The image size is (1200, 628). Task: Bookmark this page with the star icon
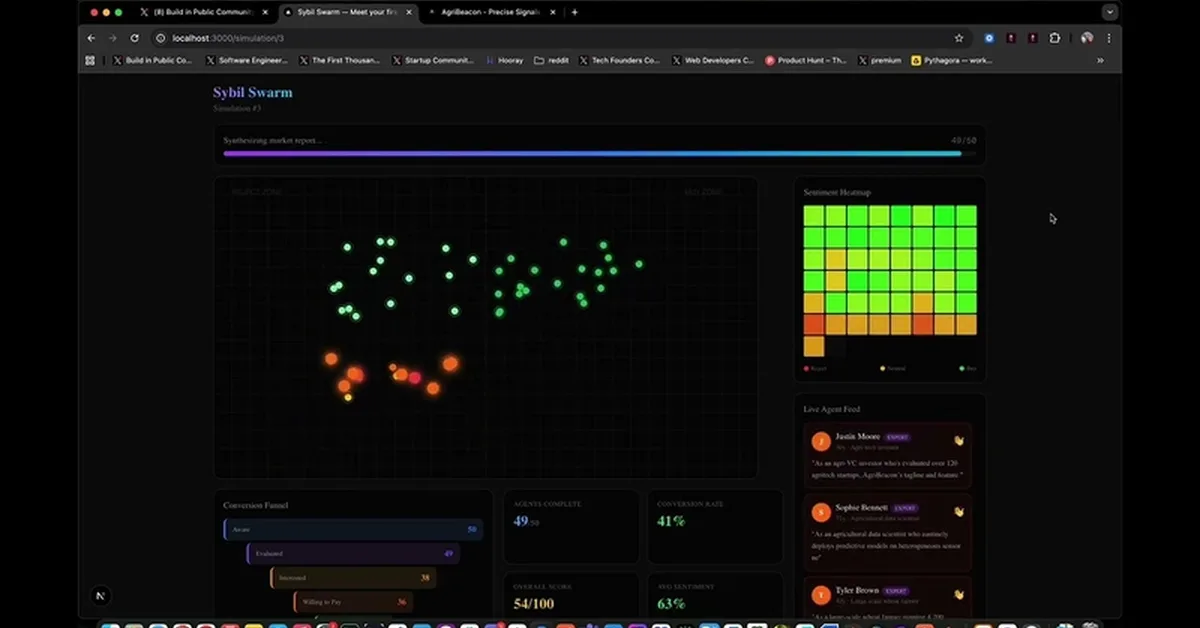tap(959, 38)
